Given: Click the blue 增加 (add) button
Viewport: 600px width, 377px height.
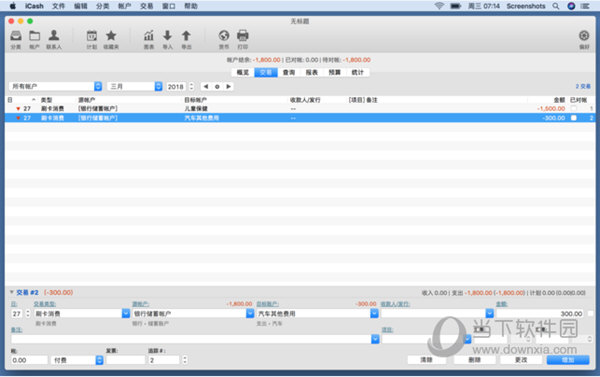Looking at the screenshot, I should [568, 360].
